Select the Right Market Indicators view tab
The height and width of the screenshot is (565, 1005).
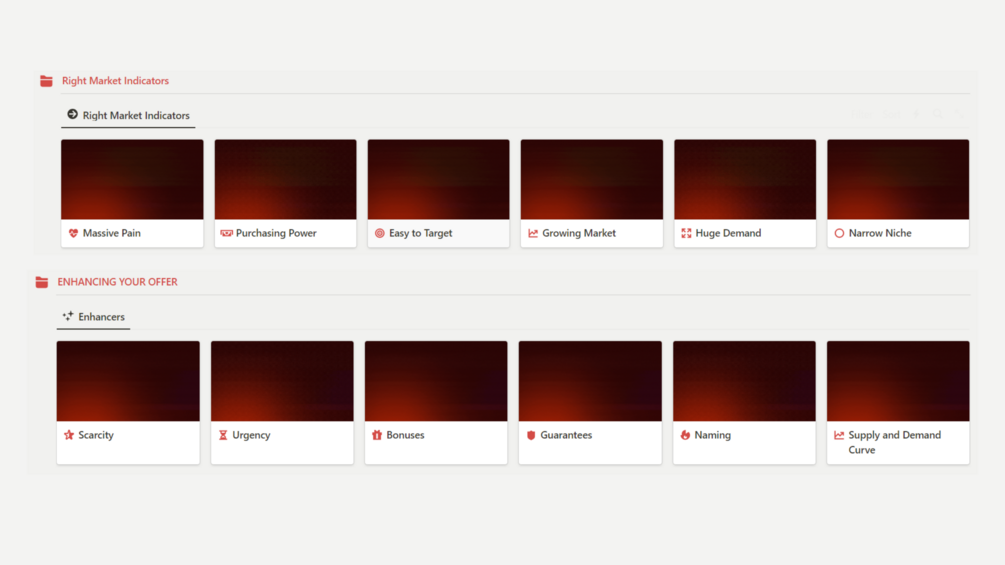click(x=128, y=115)
